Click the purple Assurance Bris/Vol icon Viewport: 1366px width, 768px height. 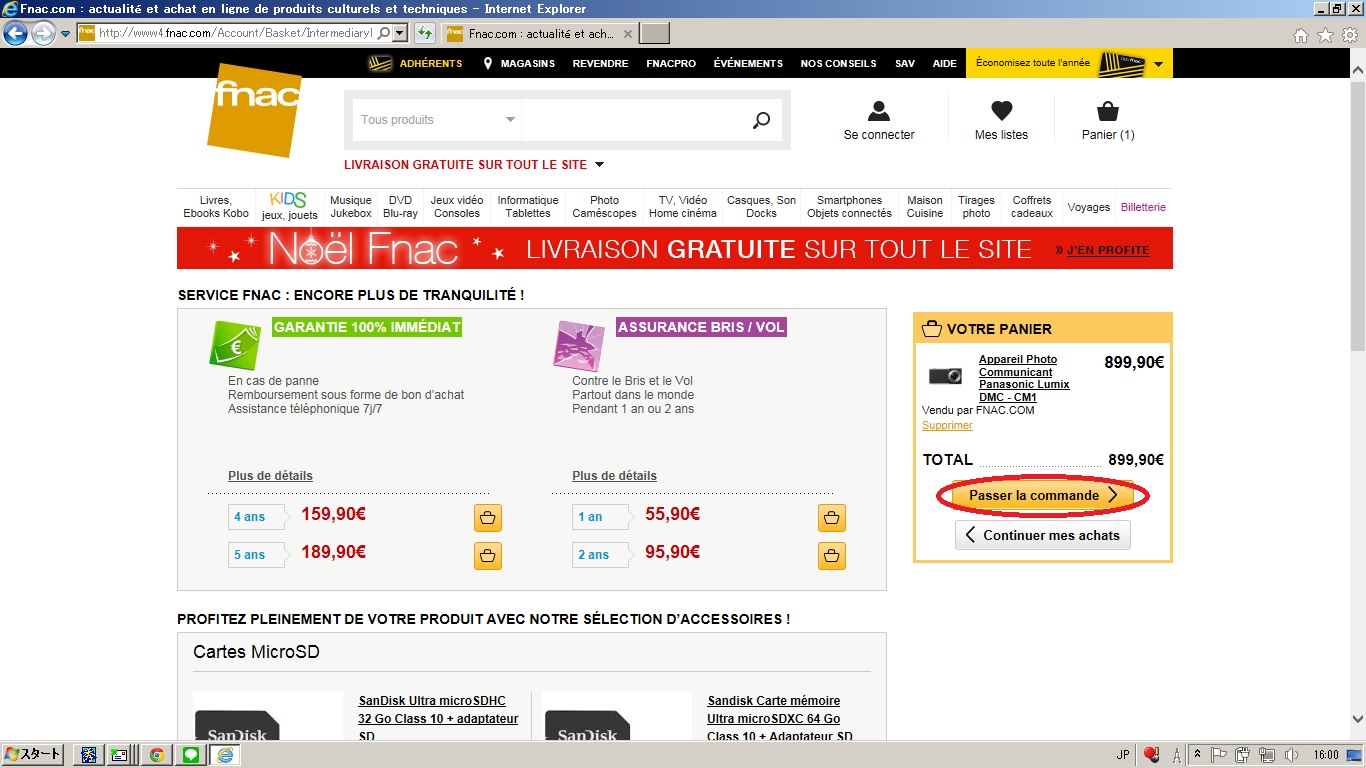579,346
